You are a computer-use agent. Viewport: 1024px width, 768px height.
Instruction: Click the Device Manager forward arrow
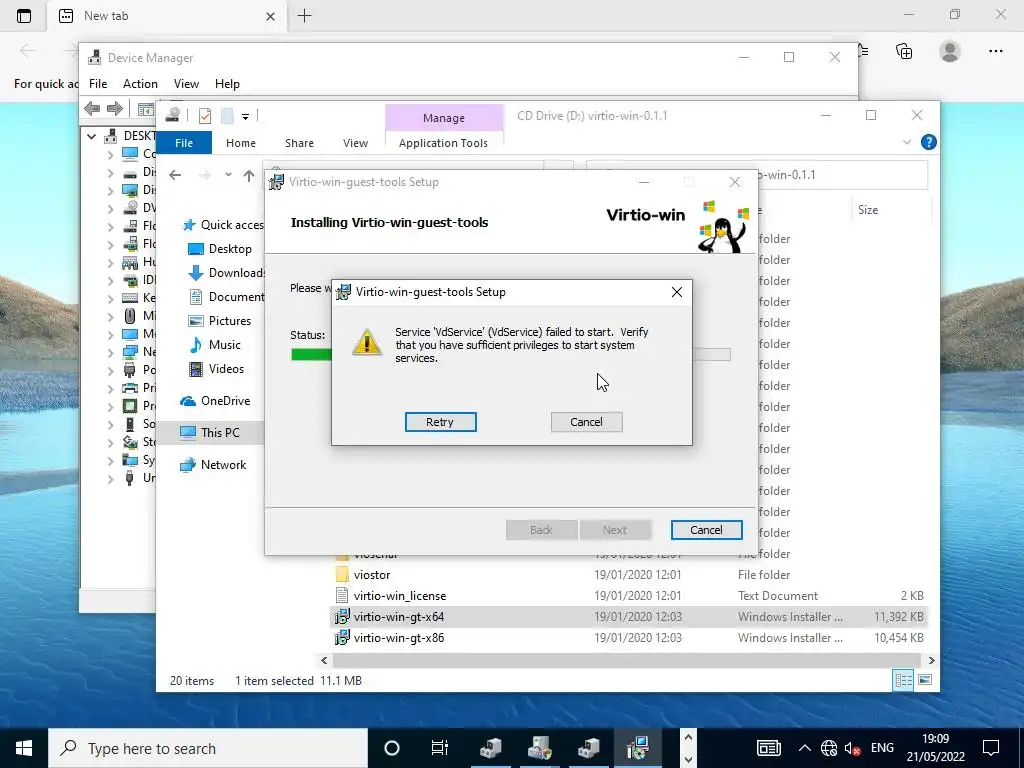point(114,108)
